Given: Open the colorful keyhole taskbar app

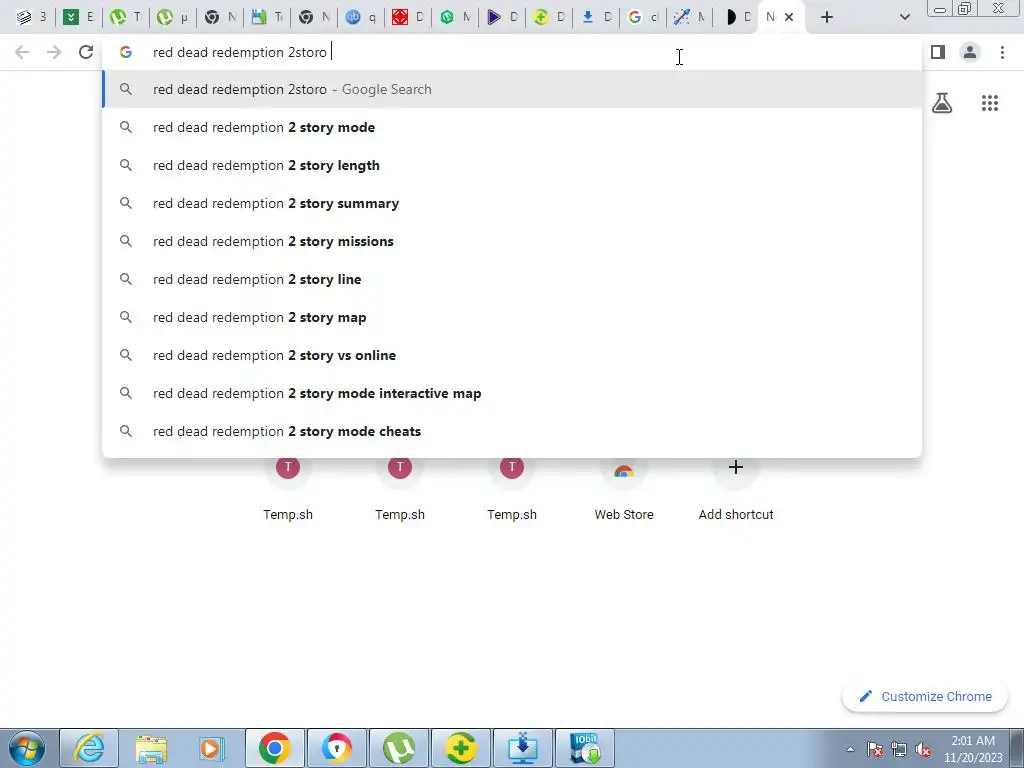Looking at the screenshot, I should [336, 748].
